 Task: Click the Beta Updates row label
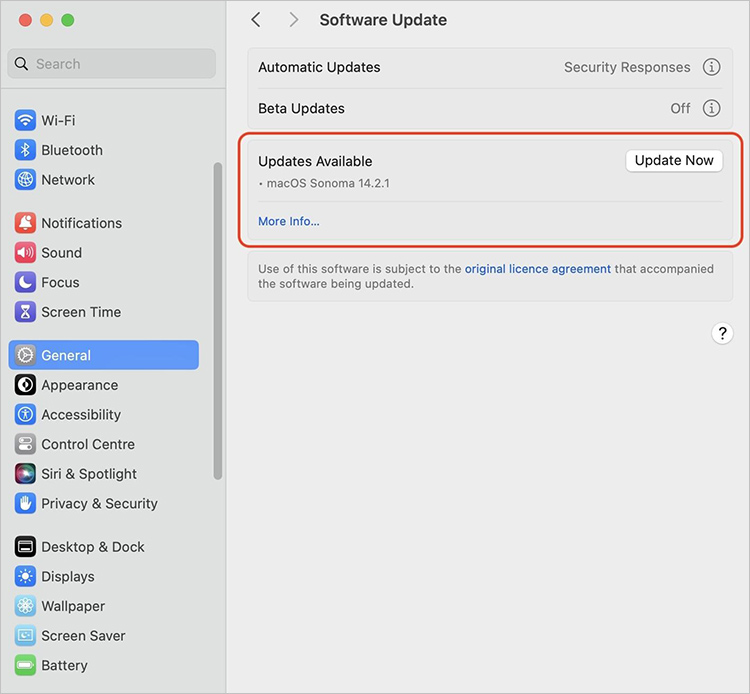(x=301, y=109)
